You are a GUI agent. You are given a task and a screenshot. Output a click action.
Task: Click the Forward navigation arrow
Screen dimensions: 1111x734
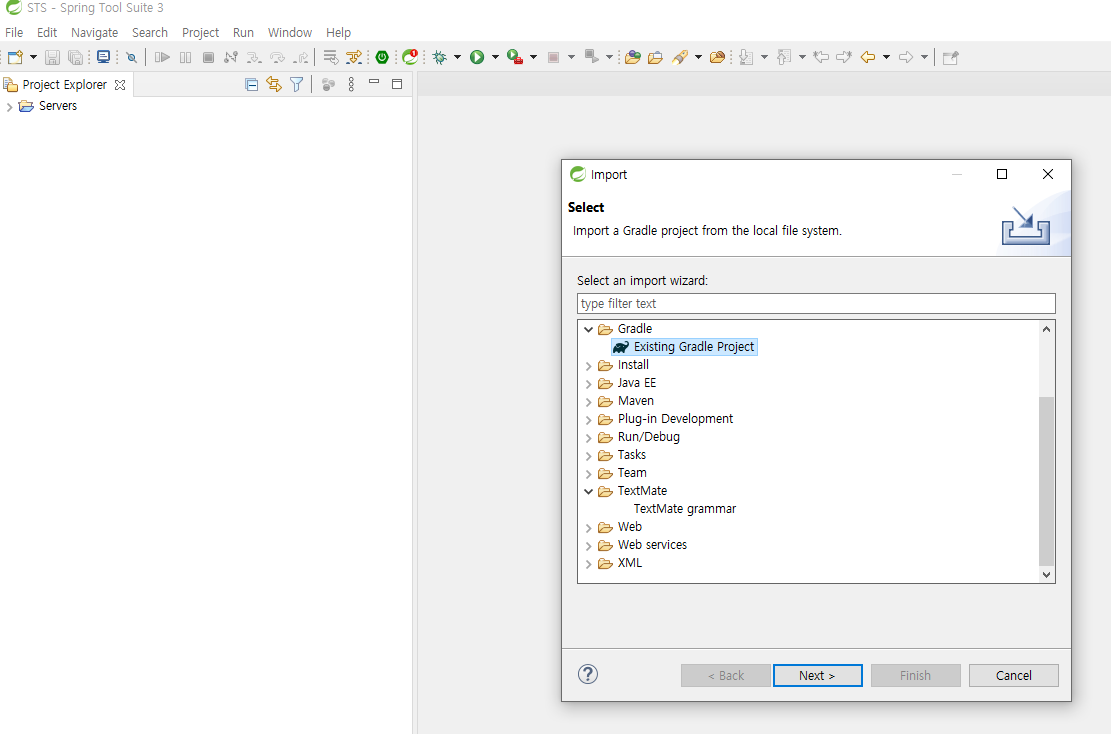(x=906, y=57)
